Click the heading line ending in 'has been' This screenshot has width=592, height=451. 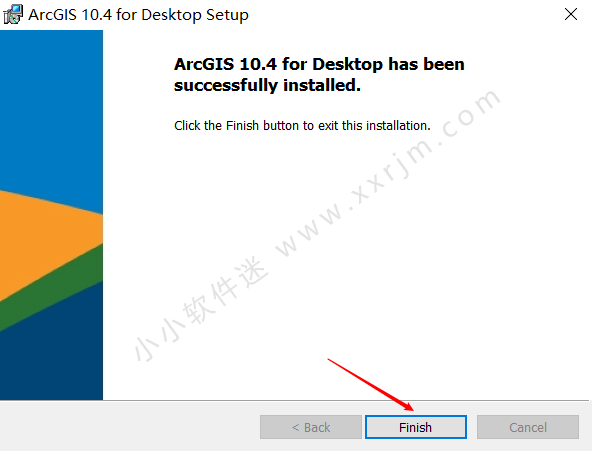319,64
